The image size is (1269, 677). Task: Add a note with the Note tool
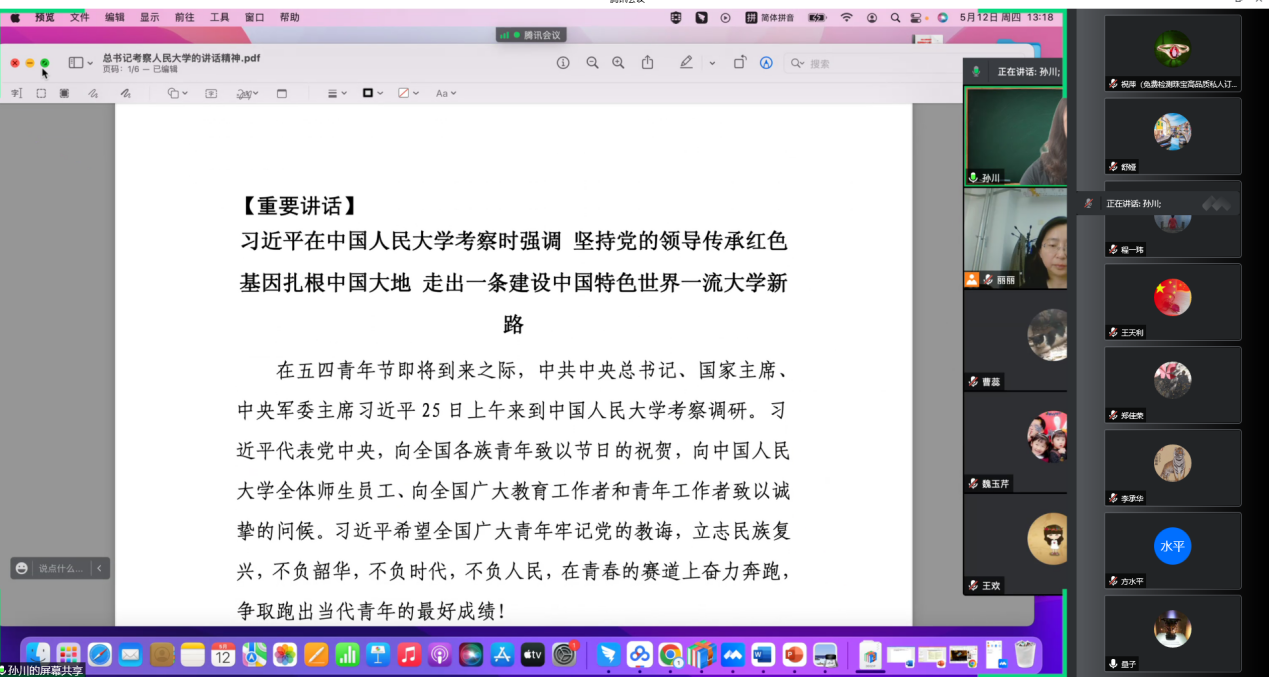pos(282,93)
